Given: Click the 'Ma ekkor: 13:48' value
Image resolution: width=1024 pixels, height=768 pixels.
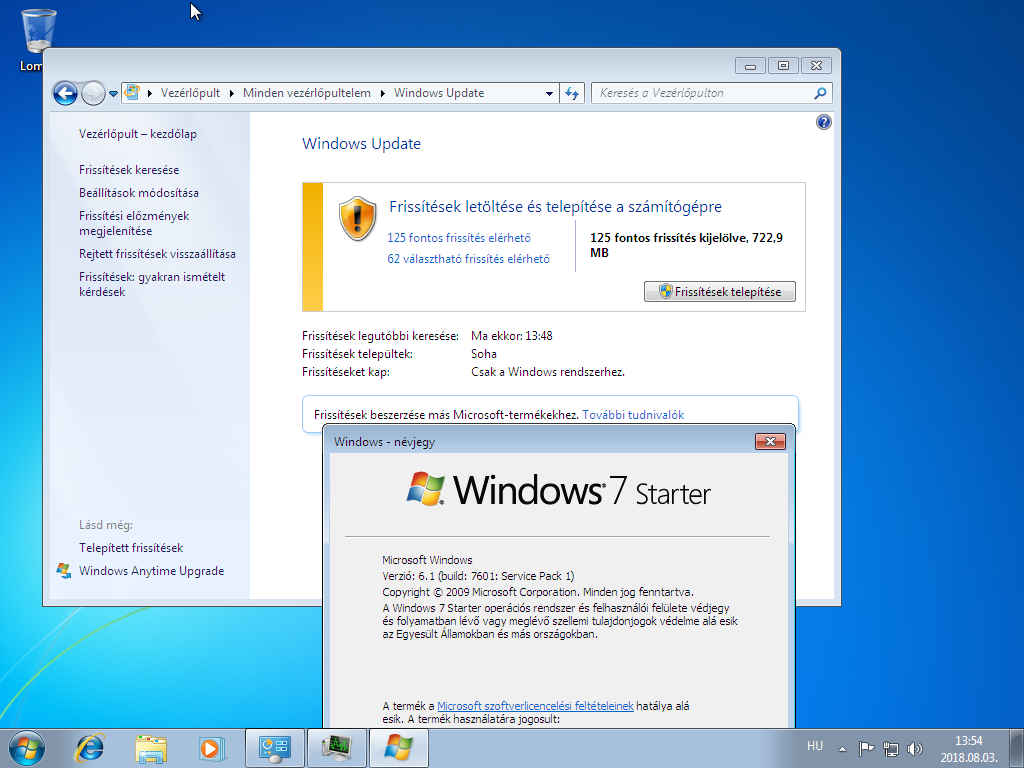Looking at the screenshot, I should pyautogui.click(x=512, y=336).
